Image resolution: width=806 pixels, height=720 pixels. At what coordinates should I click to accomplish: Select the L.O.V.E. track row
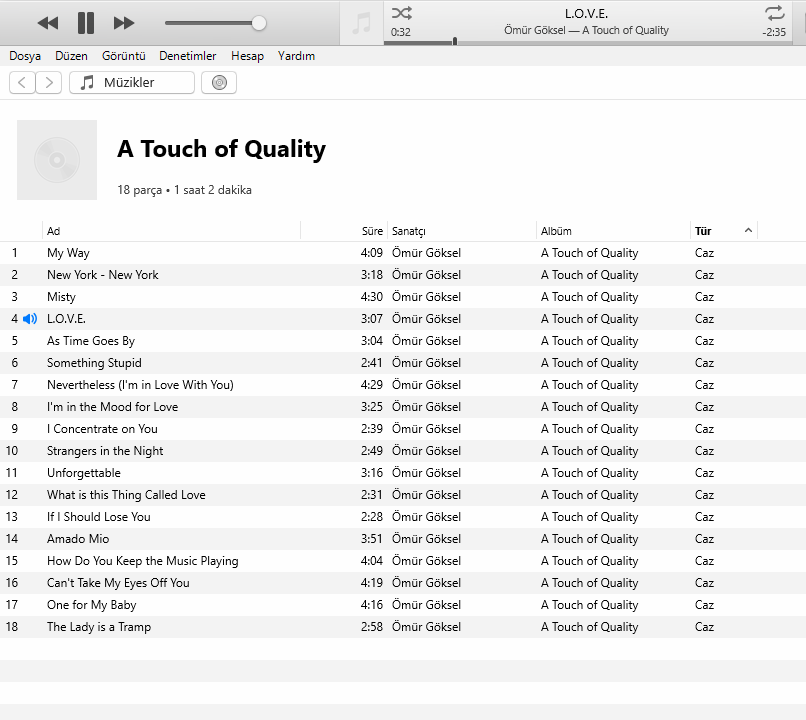coord(403,319)
